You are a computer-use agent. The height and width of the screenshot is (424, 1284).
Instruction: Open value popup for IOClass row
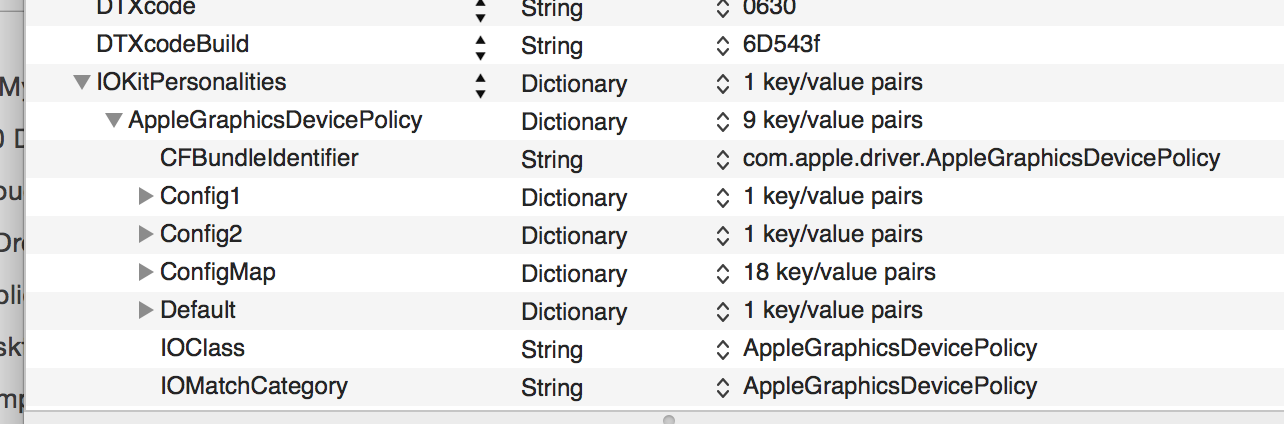point(724,350)
